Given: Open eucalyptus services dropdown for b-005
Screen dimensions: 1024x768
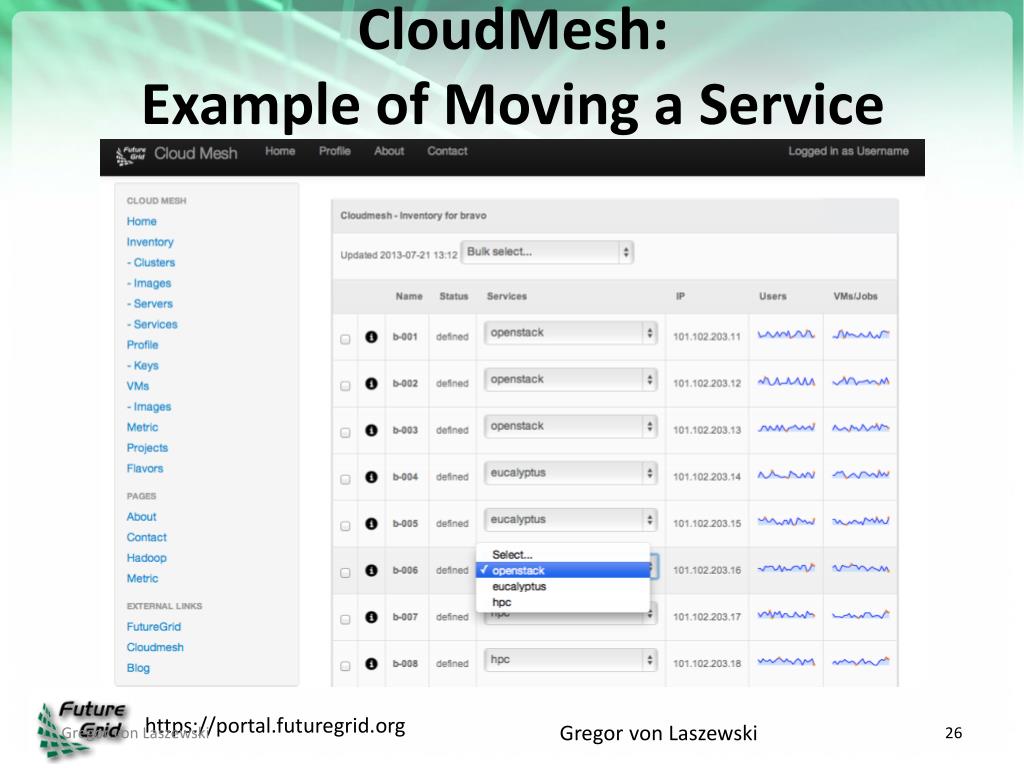Looking at the screenshot, I should pyautogui.click(x=570, y=520).
